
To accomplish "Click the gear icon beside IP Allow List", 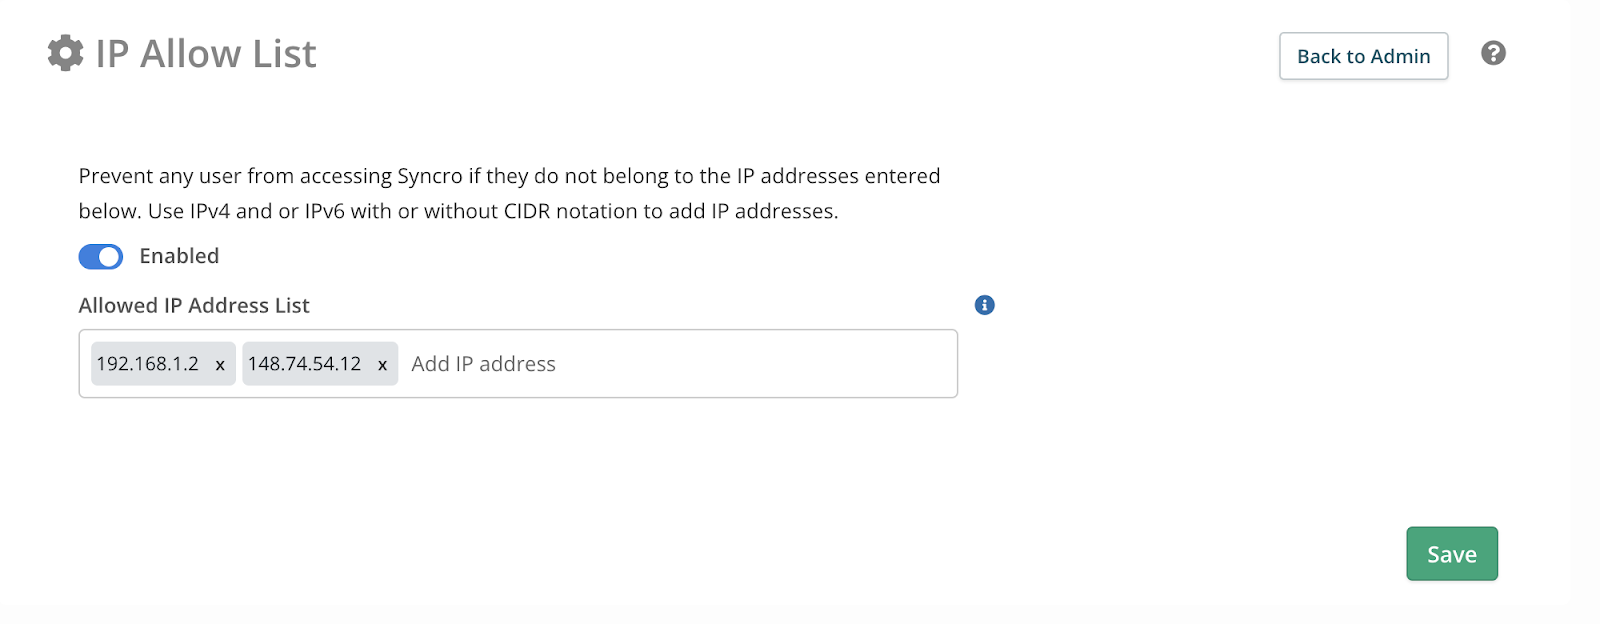I will pos(66,54).
